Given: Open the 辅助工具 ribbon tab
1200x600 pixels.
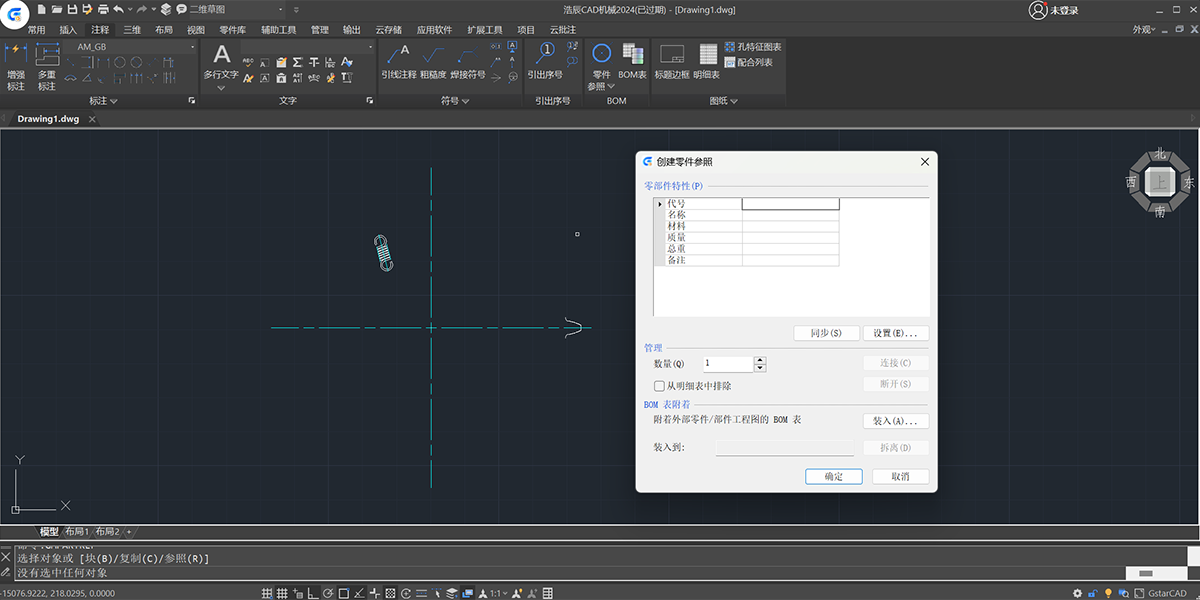Looking at the screenshot, I should coord(278,30).
